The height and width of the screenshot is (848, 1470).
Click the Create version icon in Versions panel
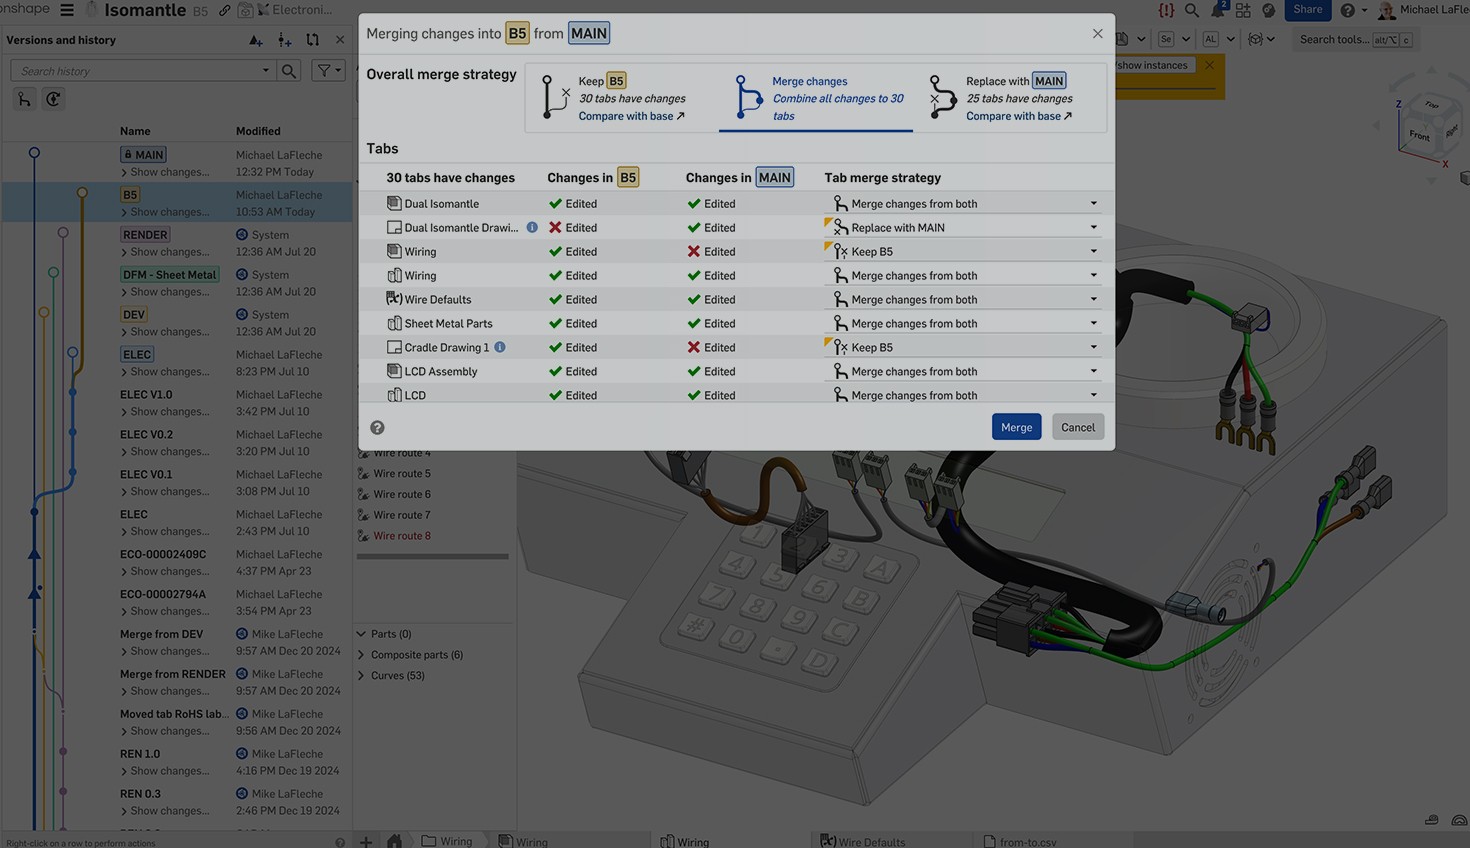tap(256, 40)
